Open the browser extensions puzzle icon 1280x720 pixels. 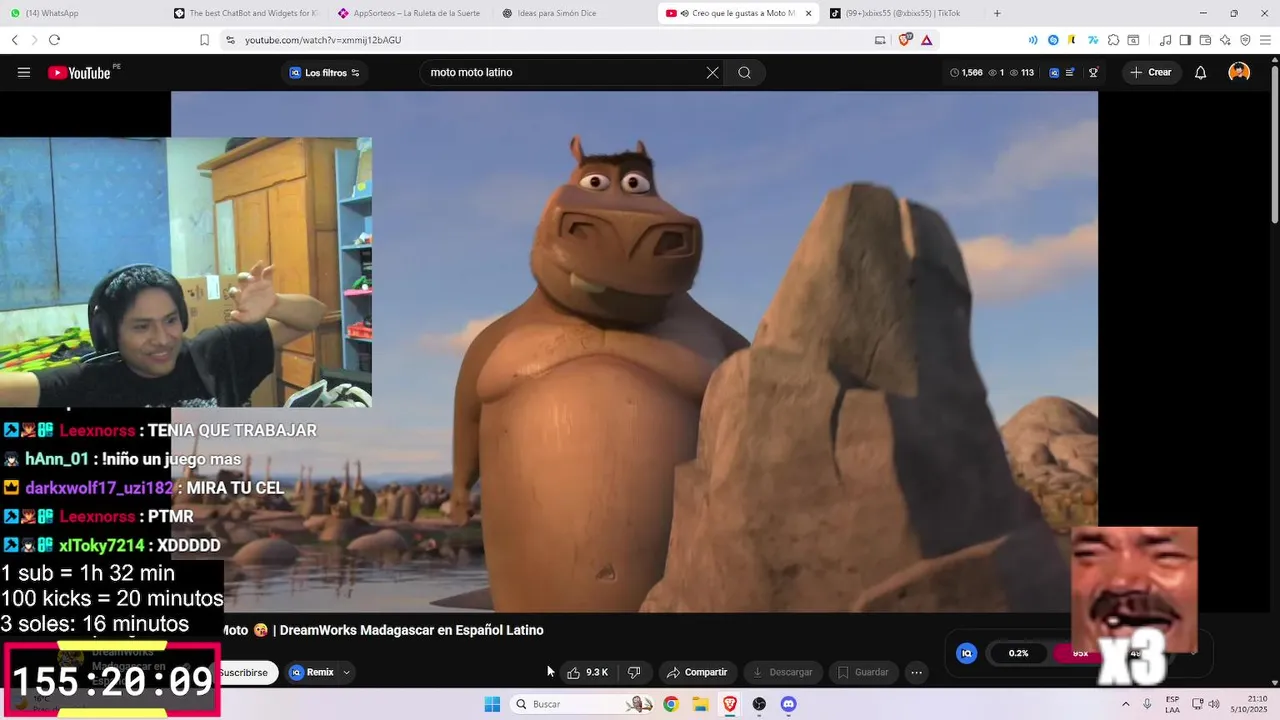point(1113,40)
